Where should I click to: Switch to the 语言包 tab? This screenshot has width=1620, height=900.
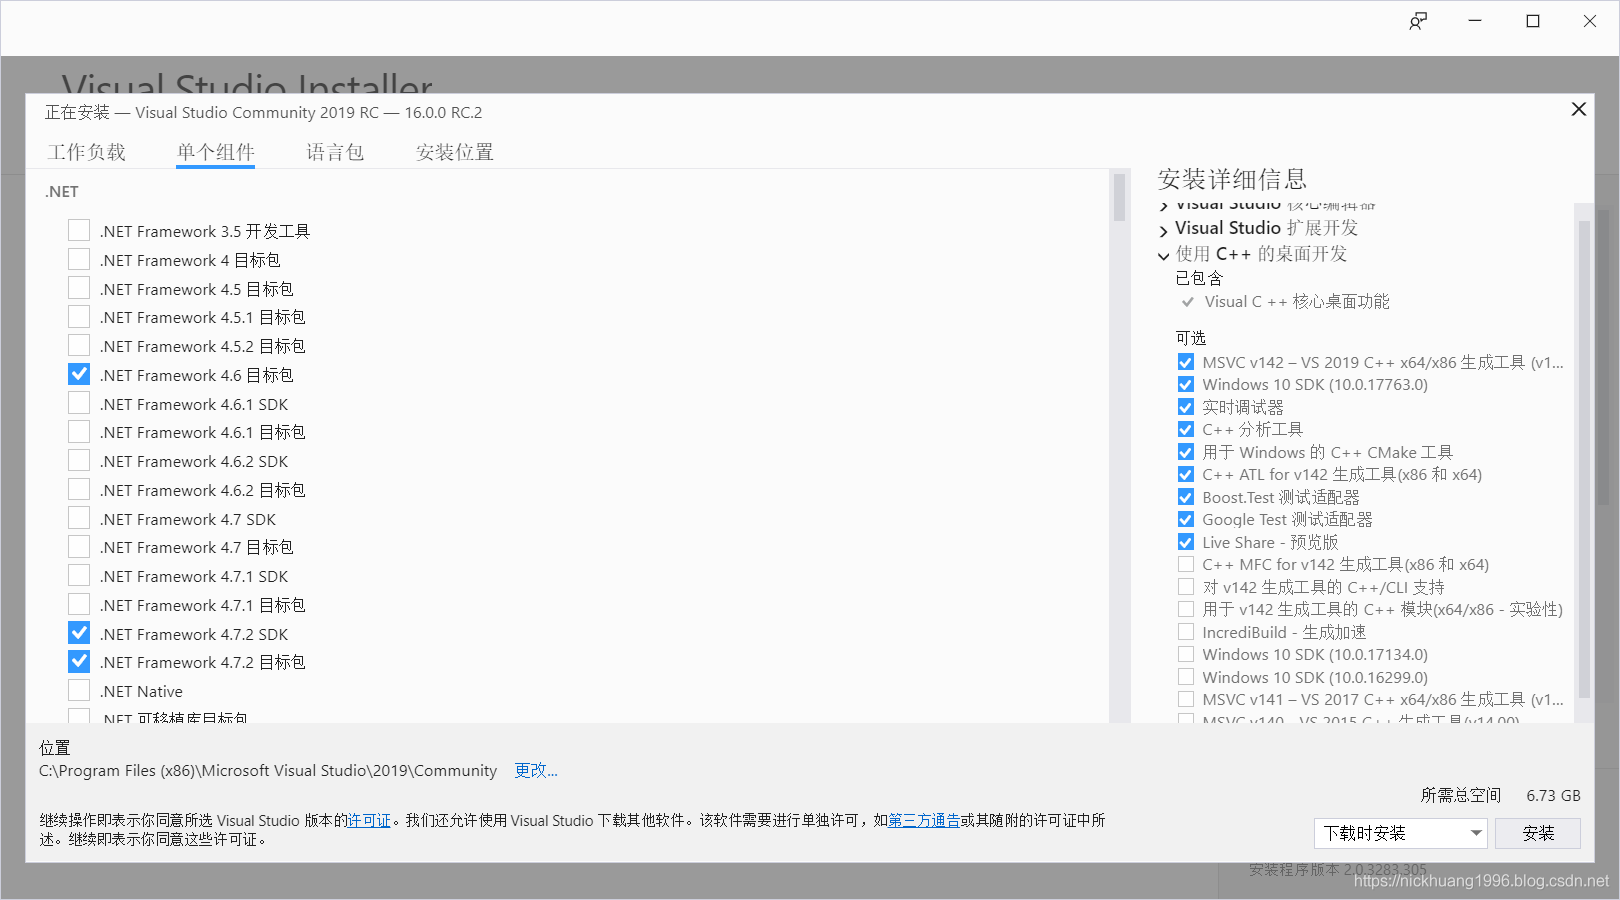pyautogui.click(x=335, y=152)
